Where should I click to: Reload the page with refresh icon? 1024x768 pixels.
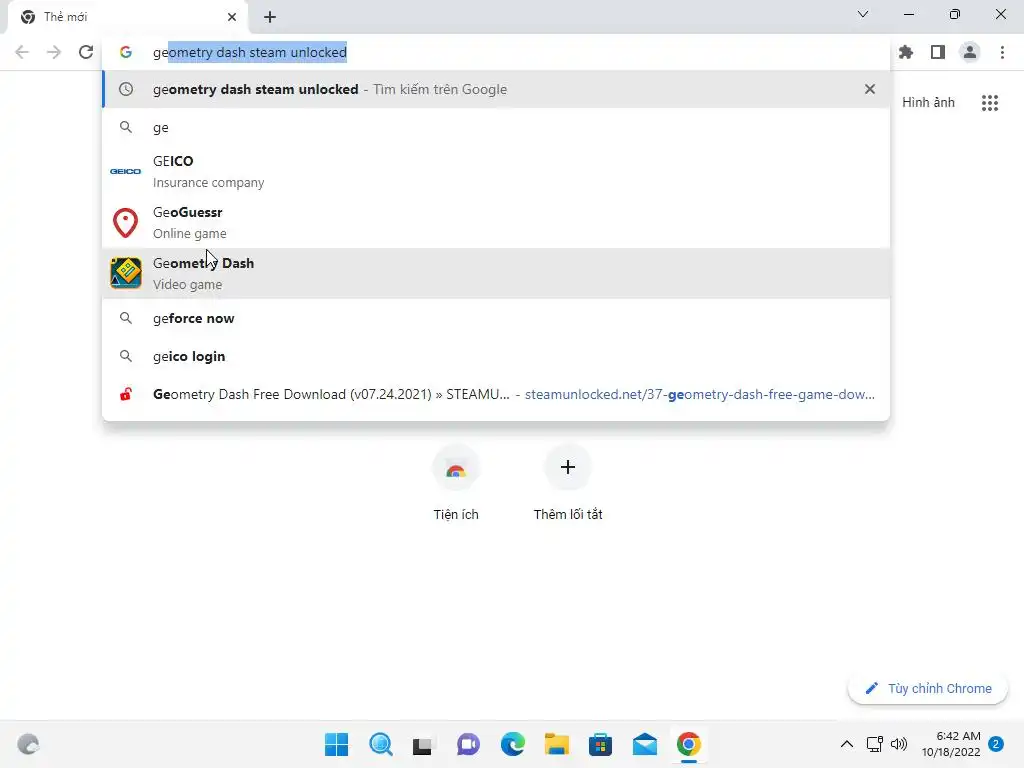tap(86, 52)
